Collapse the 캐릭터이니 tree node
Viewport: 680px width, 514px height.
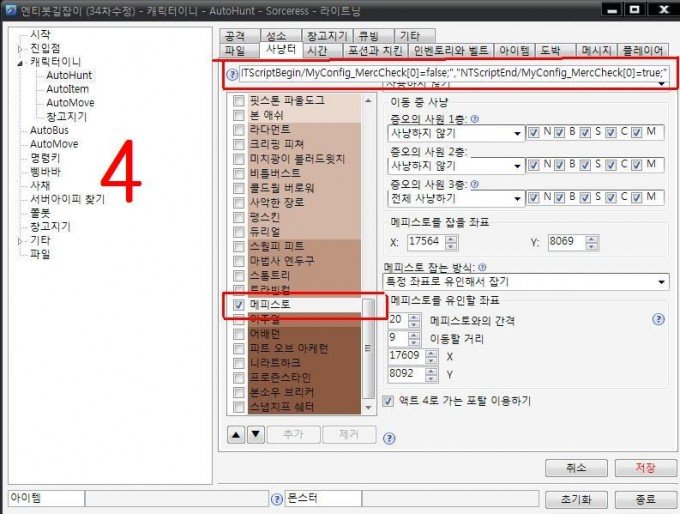coord(20,63)
